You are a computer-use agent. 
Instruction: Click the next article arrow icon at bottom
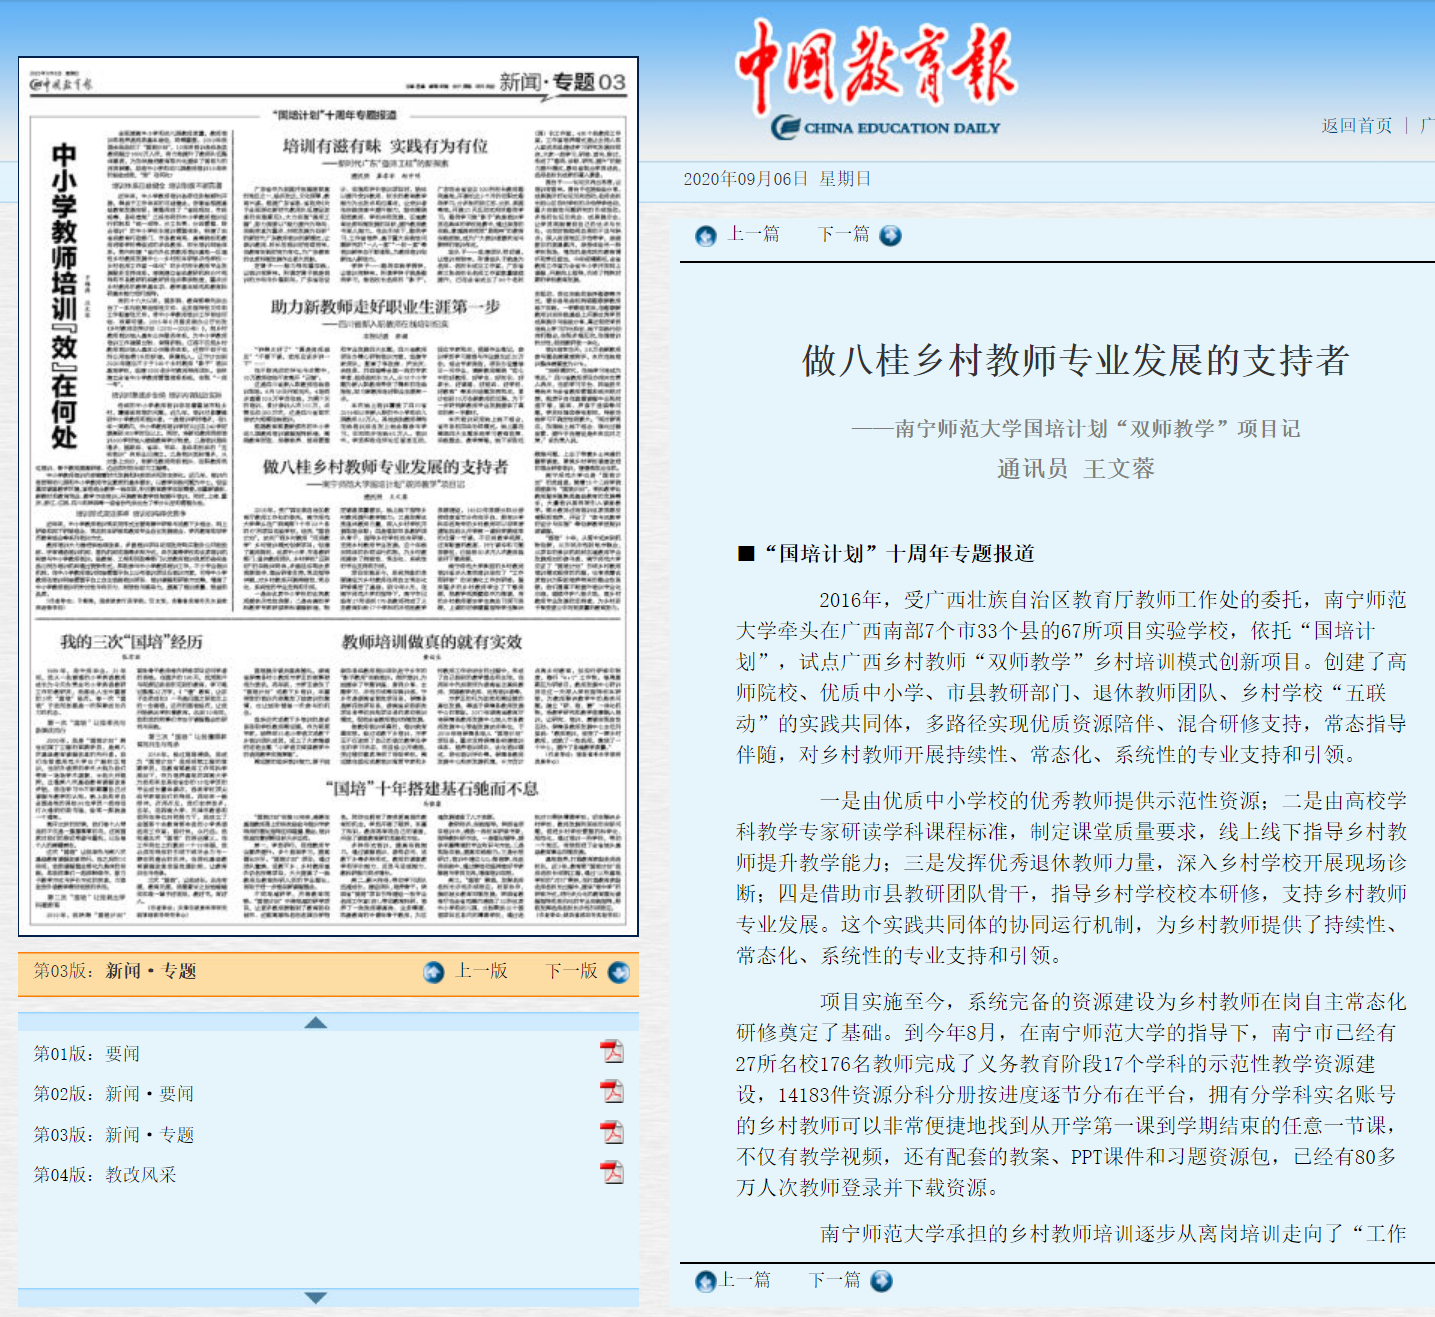click(x=881, y=1281)
